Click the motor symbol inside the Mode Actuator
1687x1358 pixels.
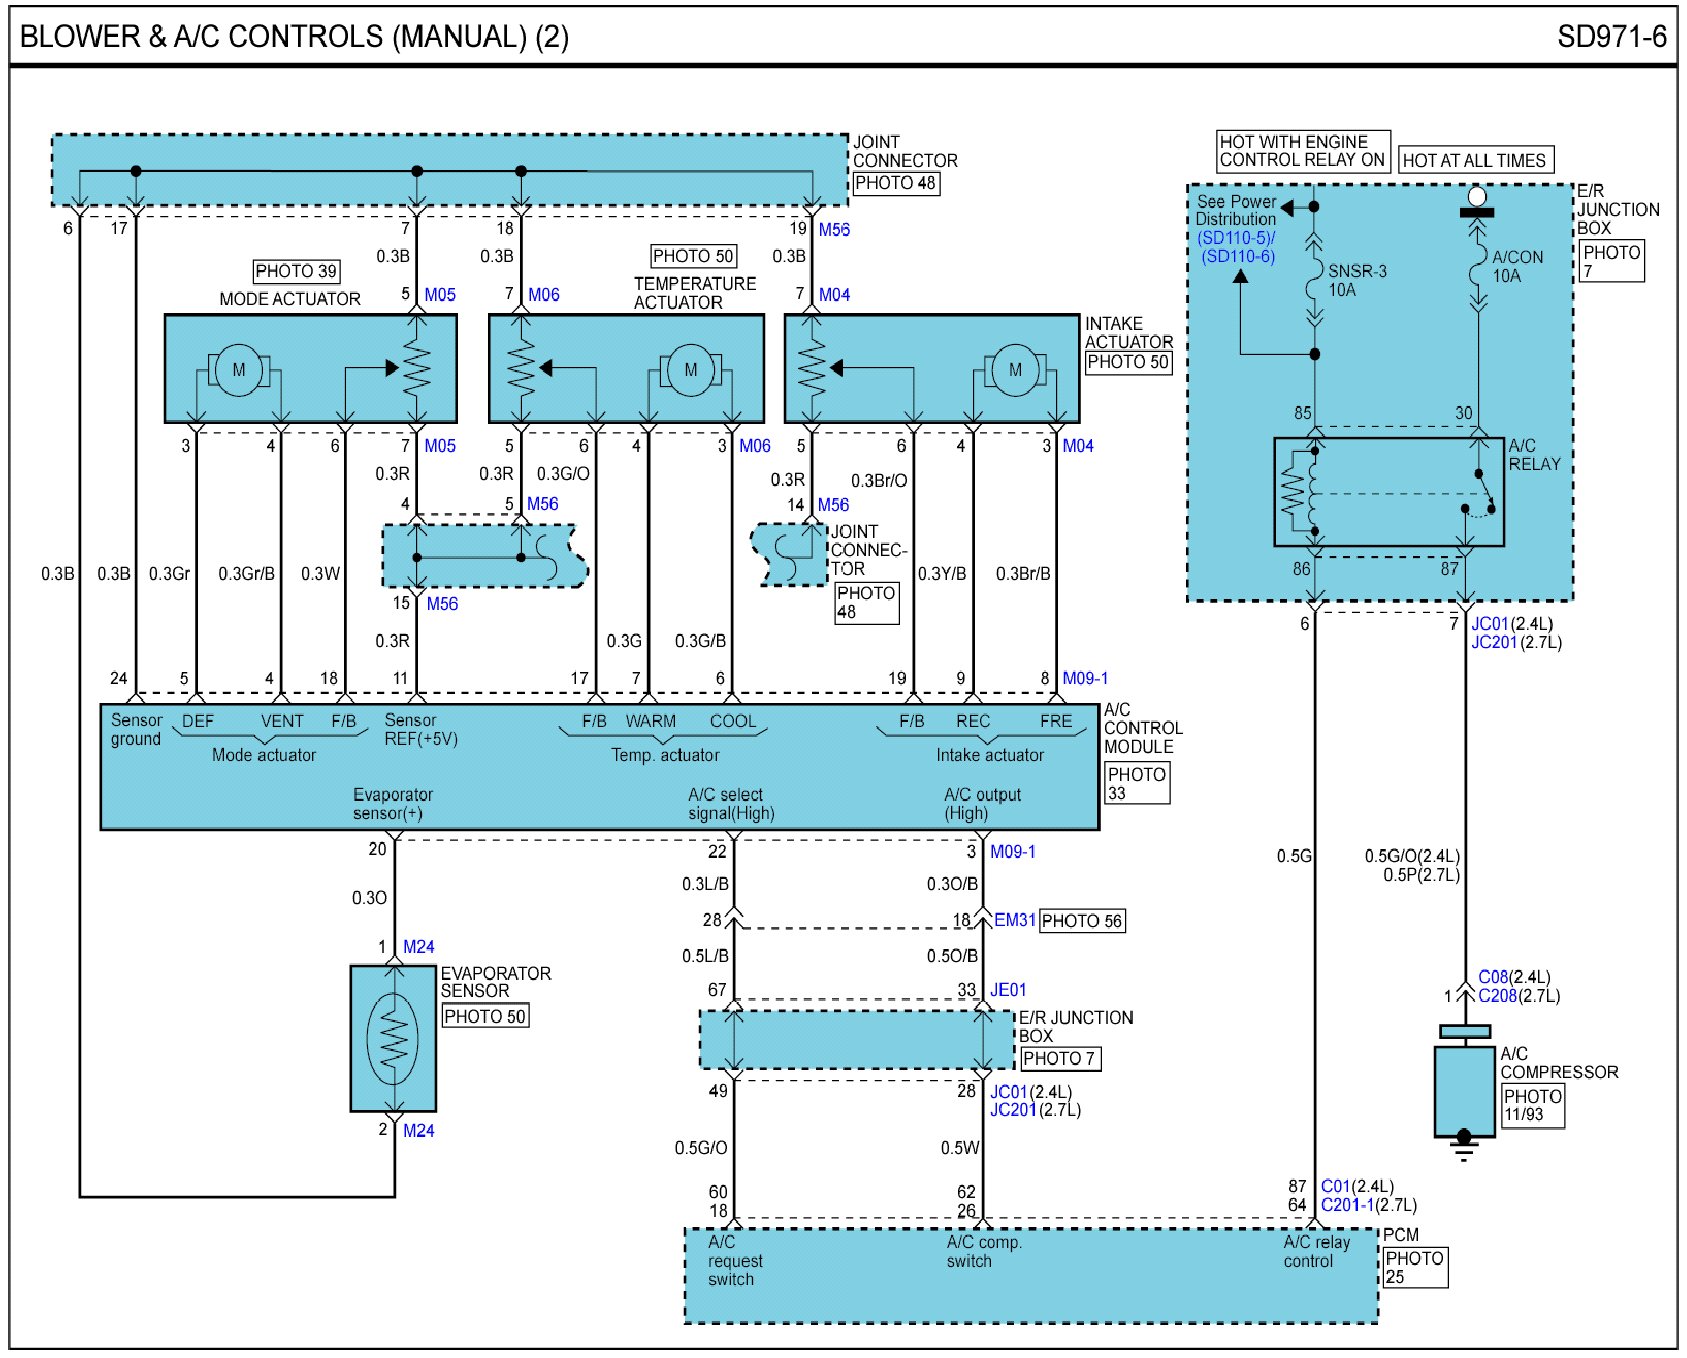[238, 370]
